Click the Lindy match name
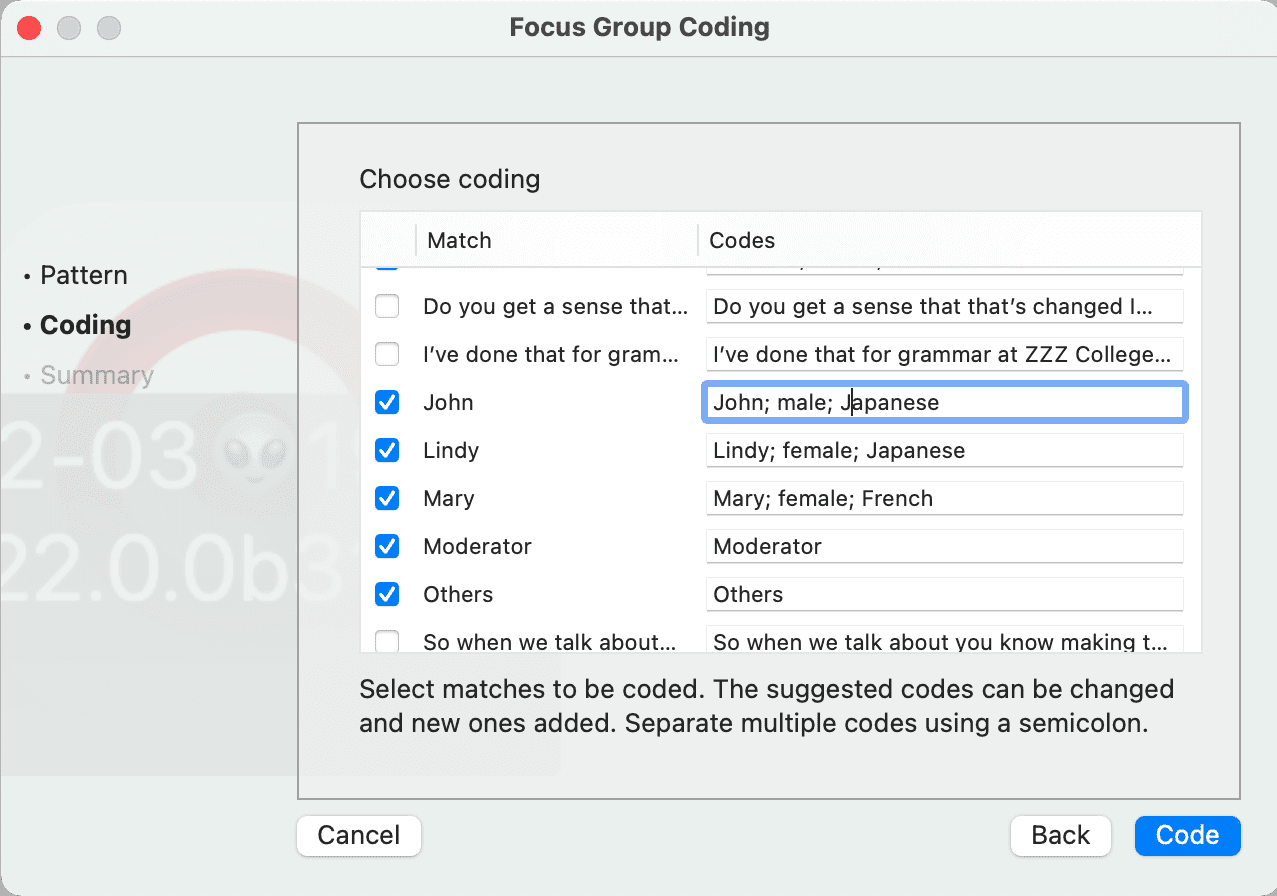 point(451,450)
